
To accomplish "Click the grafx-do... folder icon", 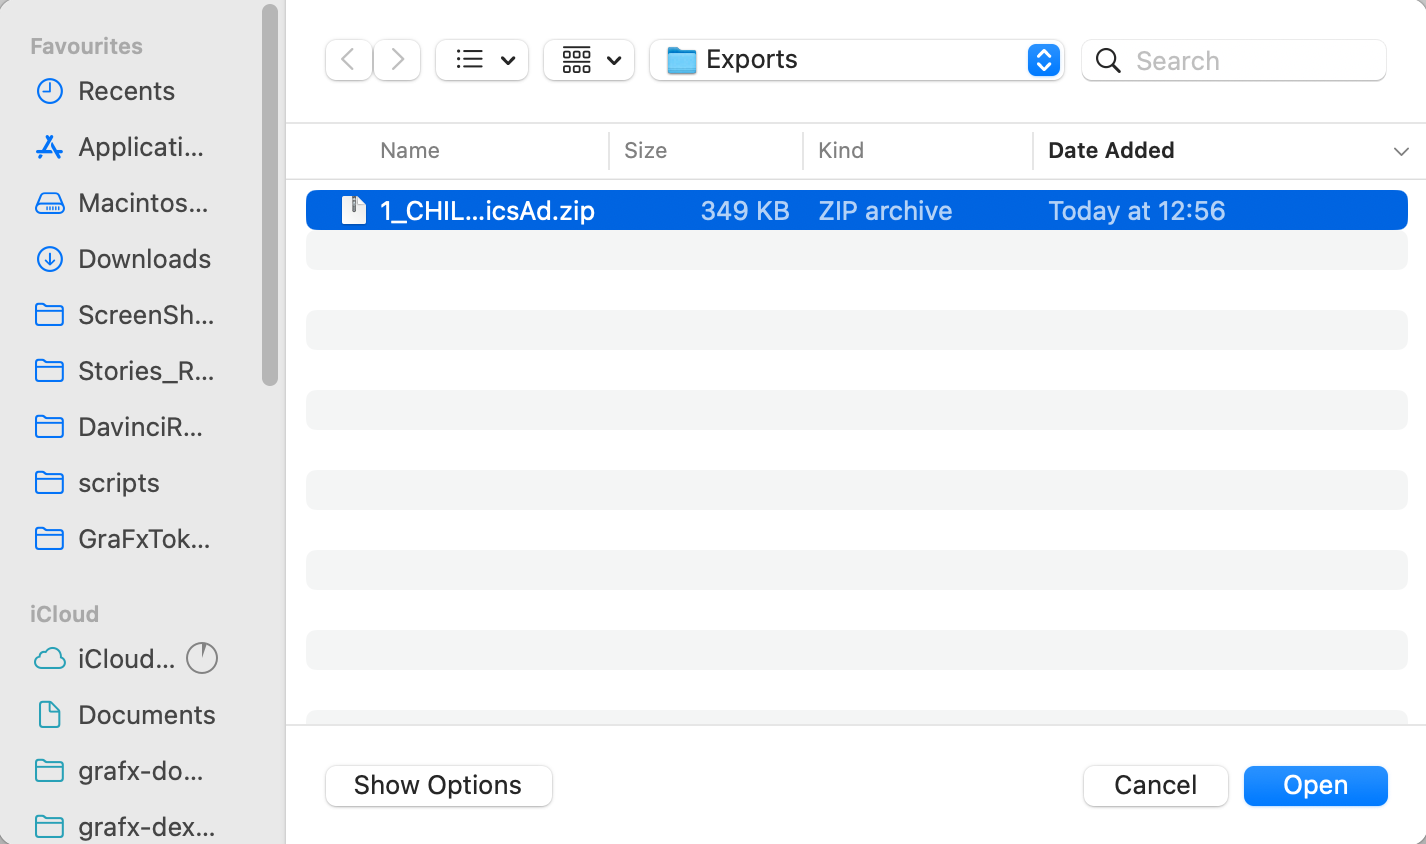I will point(49,771).
